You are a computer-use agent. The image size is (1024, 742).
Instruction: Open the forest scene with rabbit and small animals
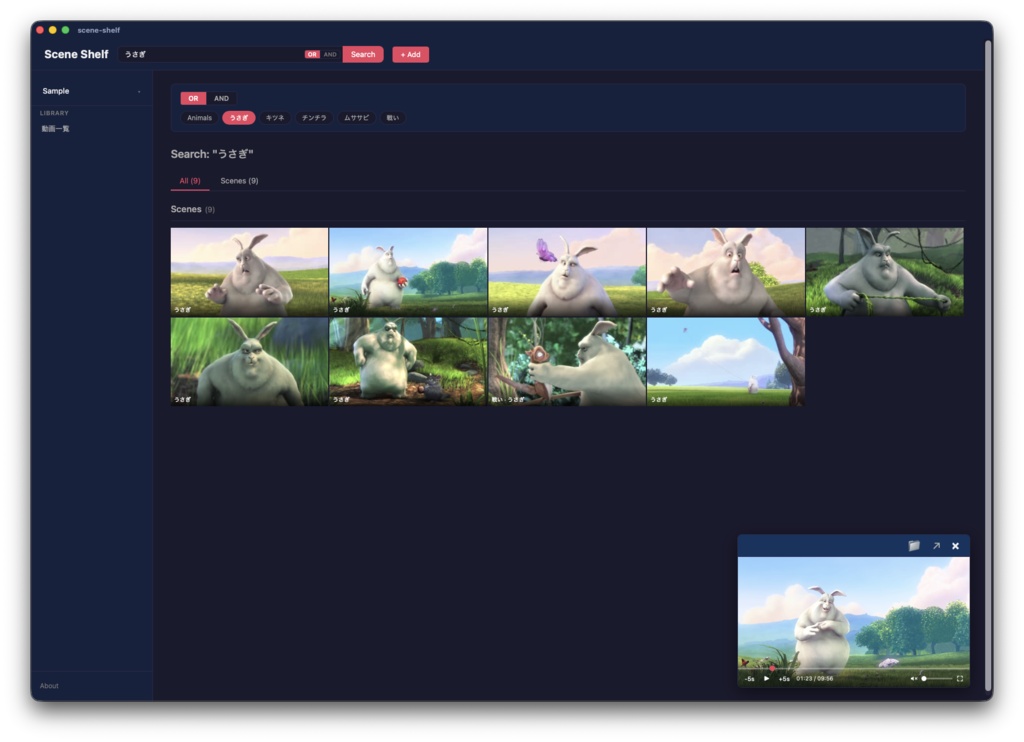408,362
